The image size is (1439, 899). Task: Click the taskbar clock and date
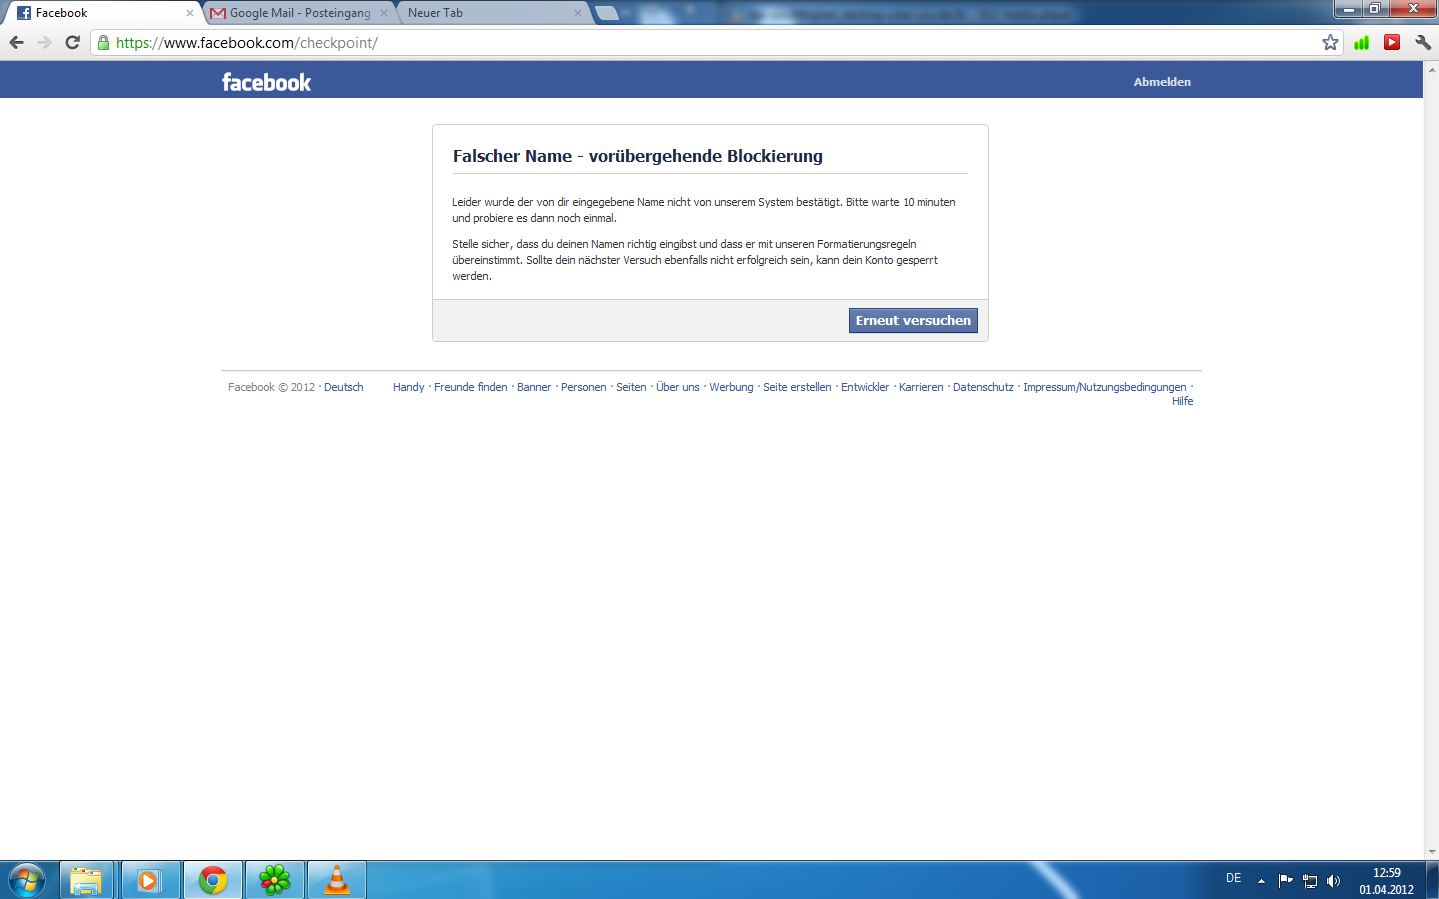tap(1386, 881)
